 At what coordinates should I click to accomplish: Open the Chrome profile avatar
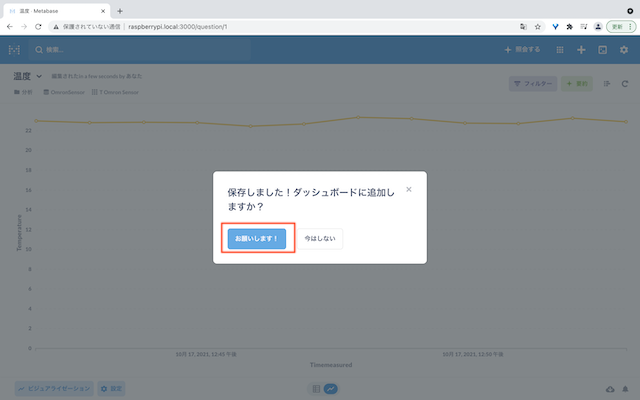(x=598, y=27)
